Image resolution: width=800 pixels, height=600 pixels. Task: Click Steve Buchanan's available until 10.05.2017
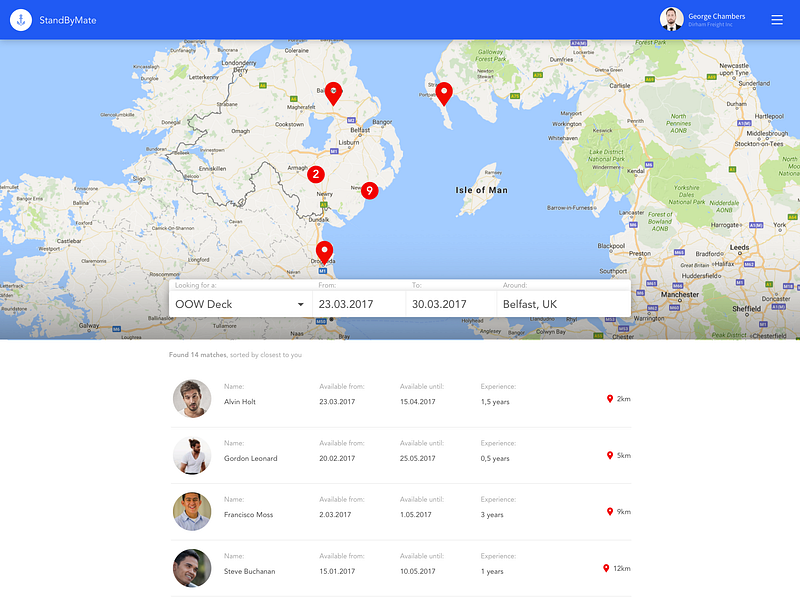tap(418, 571)
